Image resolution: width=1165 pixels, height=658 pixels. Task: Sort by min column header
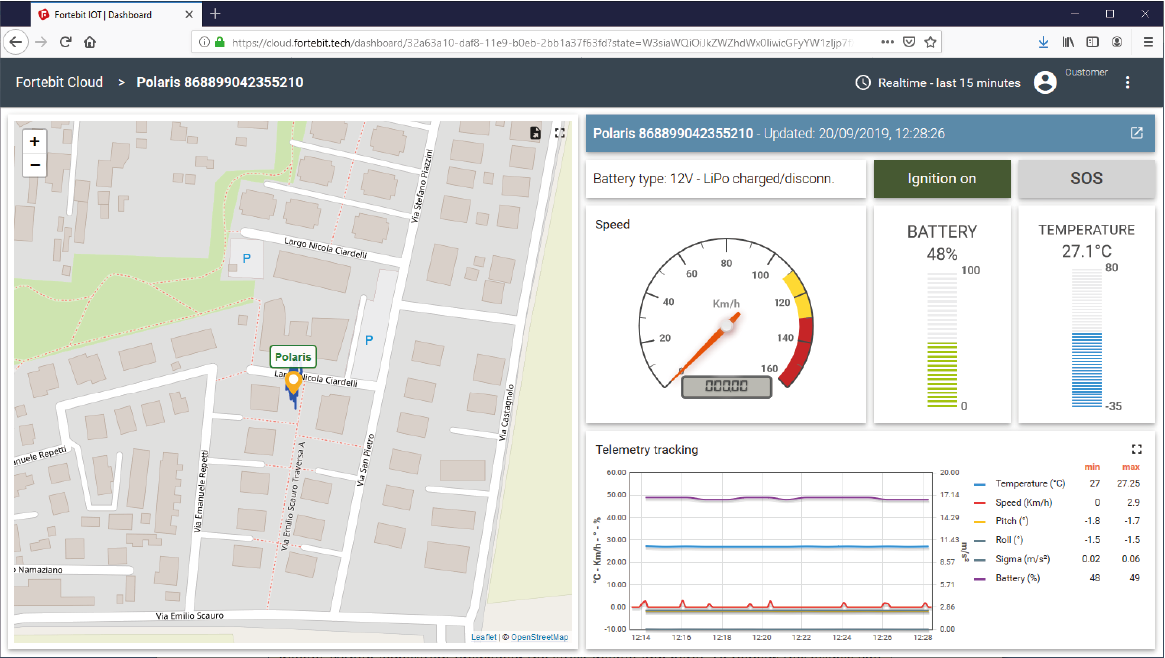(x=1092, y=467)
